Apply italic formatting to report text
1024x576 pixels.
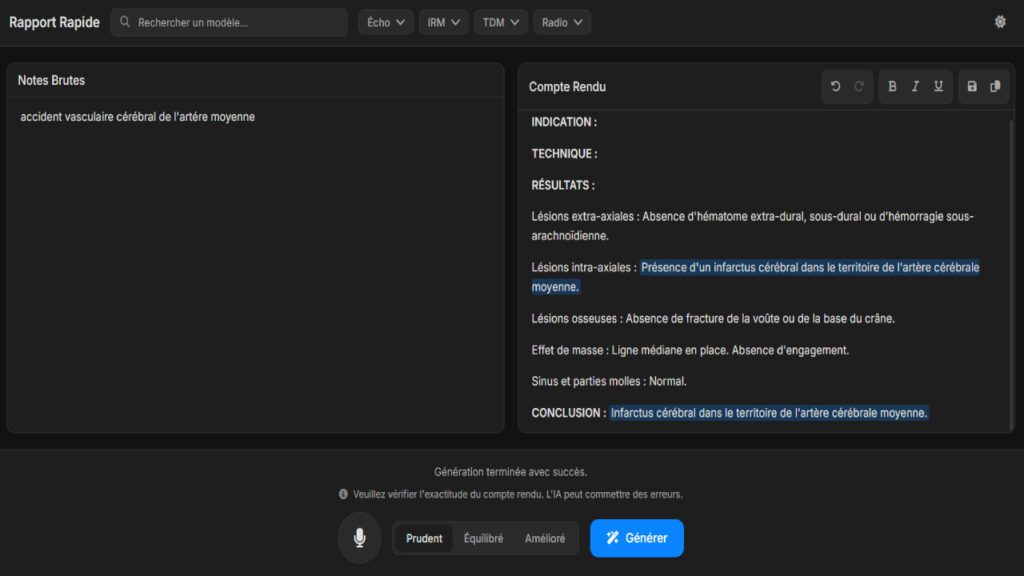(x=915, y=87)
